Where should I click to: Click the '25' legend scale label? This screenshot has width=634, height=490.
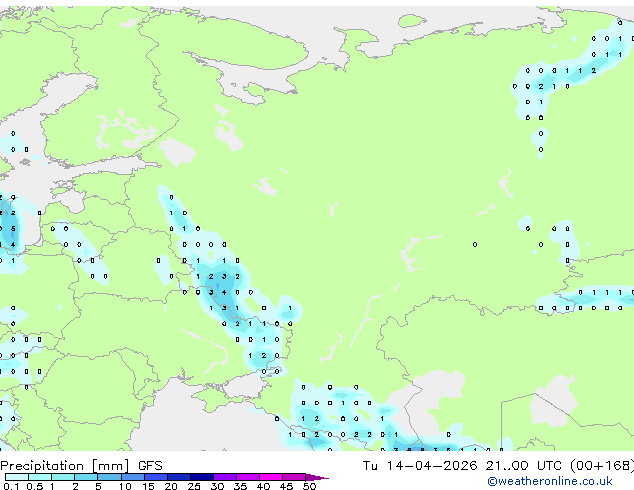coord(194,486)
